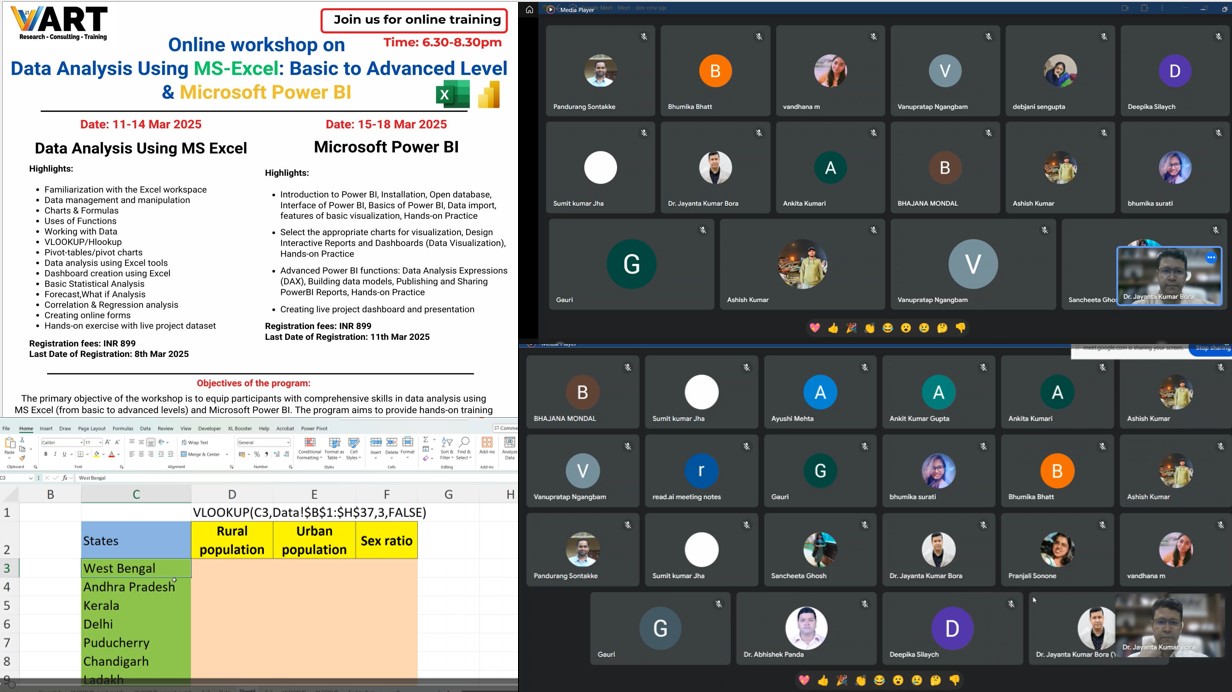Screen dimensions: 1232x692
Task: Open the Find & Select magnifier icon
Action: 464,442
